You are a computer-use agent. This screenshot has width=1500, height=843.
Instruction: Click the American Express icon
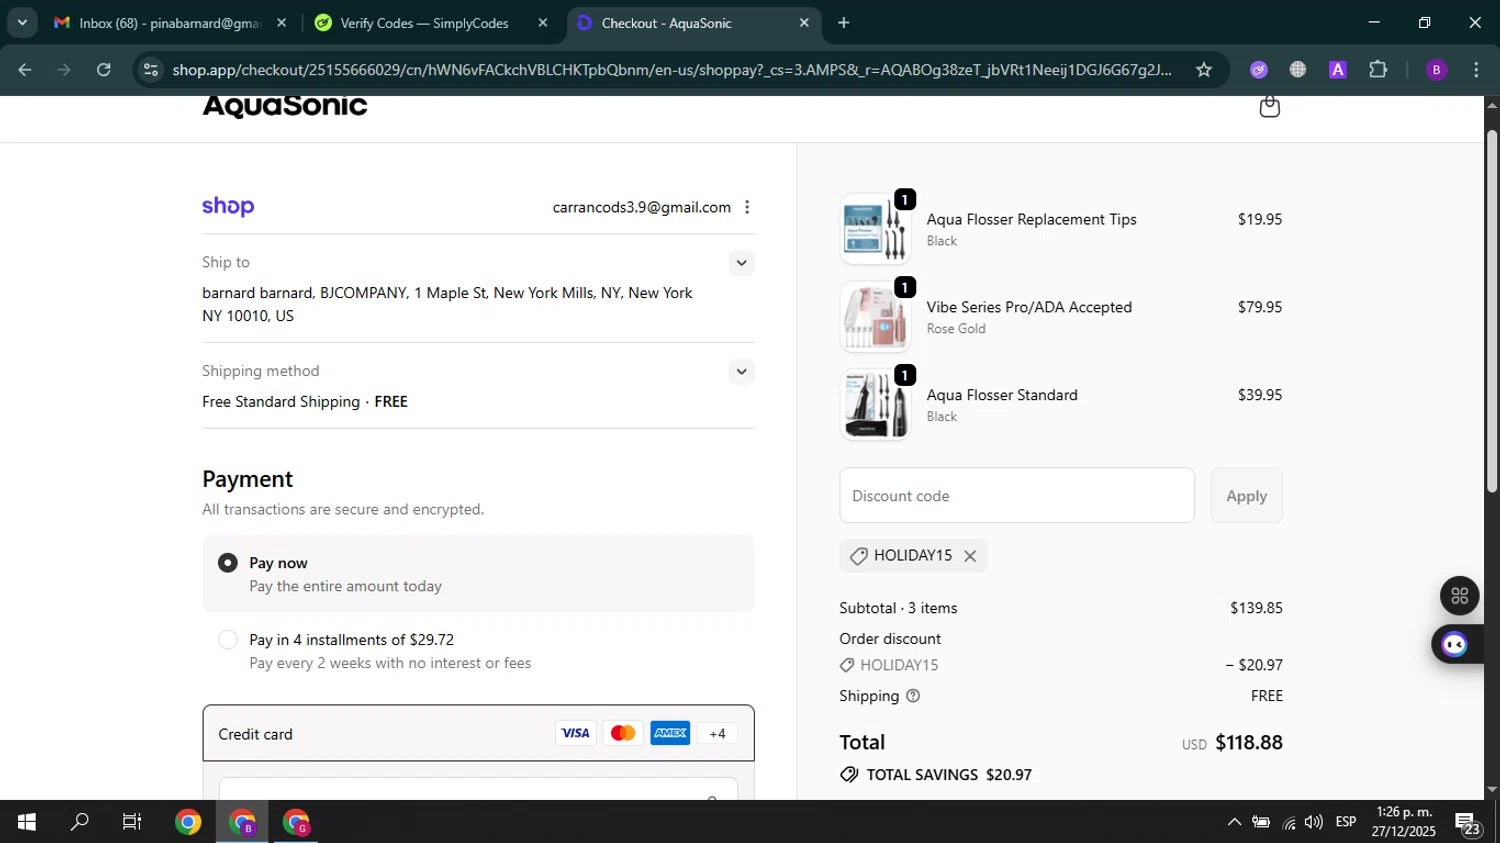(670, 733)
